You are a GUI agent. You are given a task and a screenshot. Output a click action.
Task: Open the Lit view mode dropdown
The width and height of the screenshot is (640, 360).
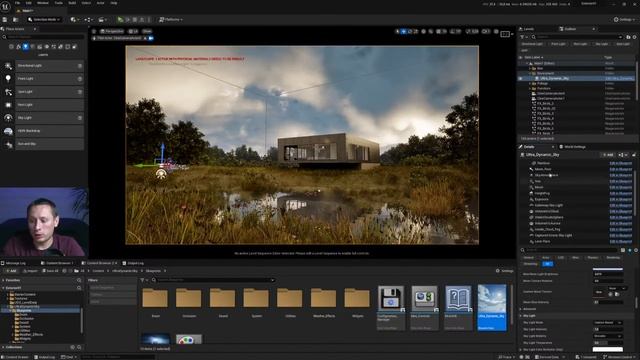click(x=133, y=31)
